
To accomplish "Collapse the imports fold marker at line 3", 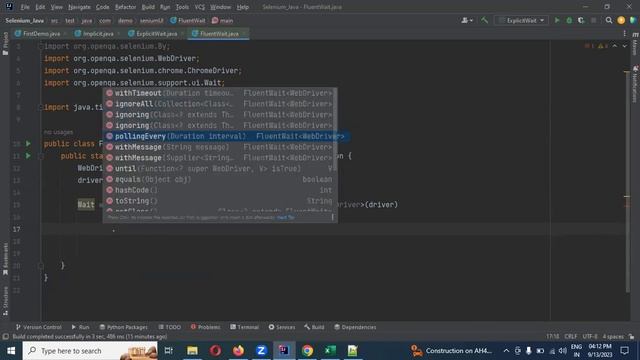I will [40, 46].
